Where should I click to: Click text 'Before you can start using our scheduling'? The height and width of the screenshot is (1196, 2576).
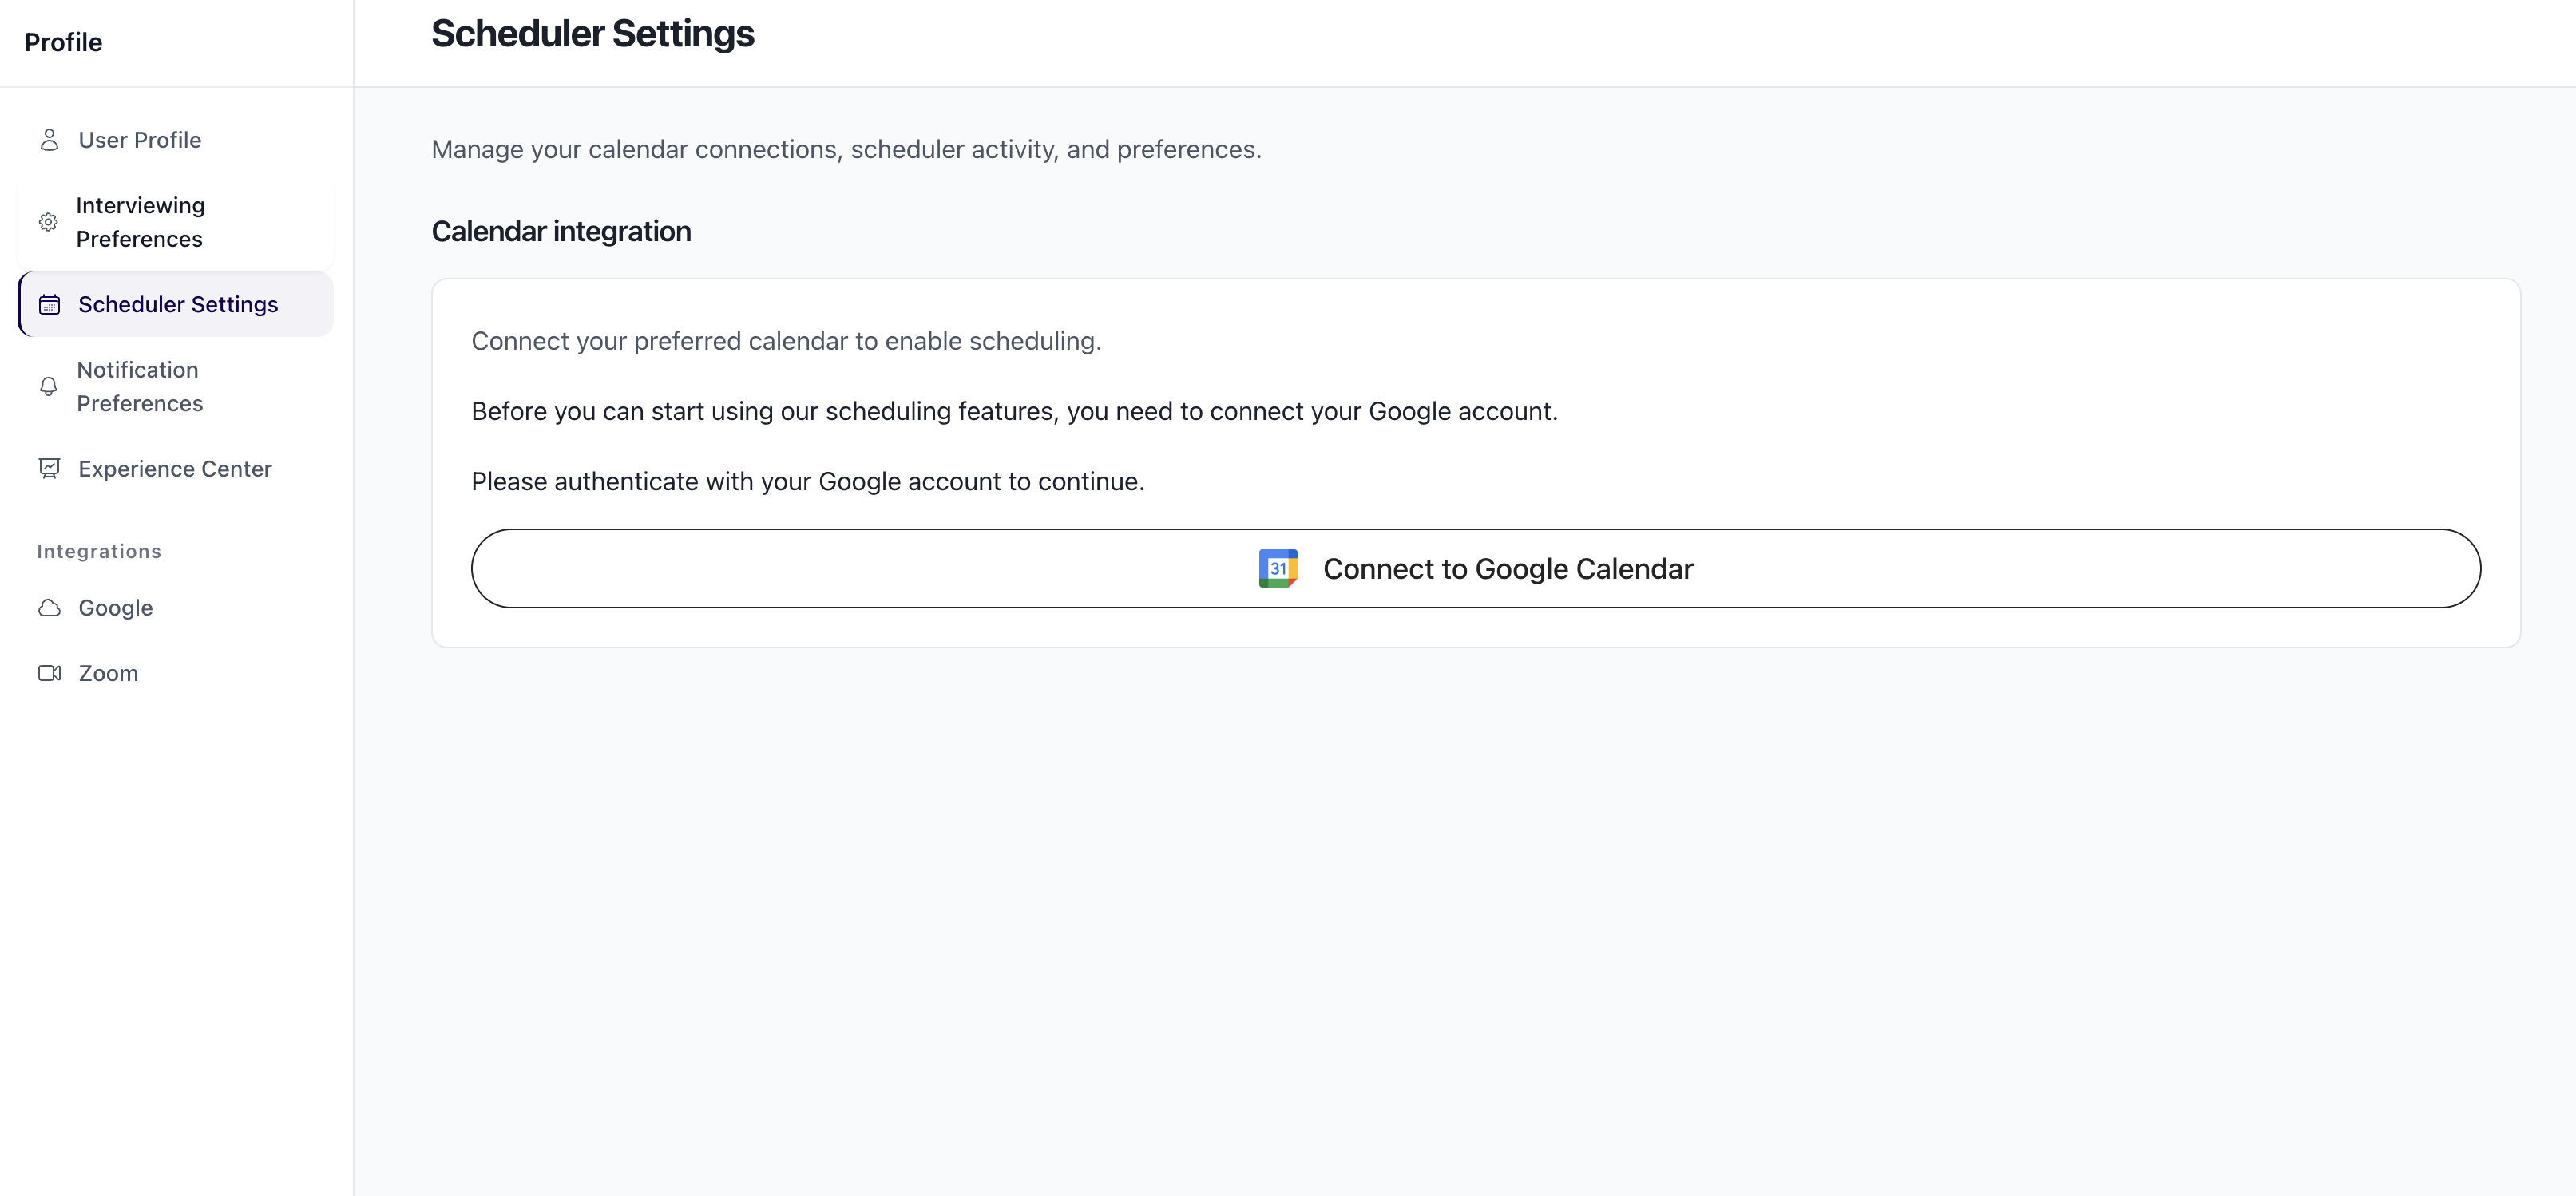pyautogui.click(x=711, y=412)
